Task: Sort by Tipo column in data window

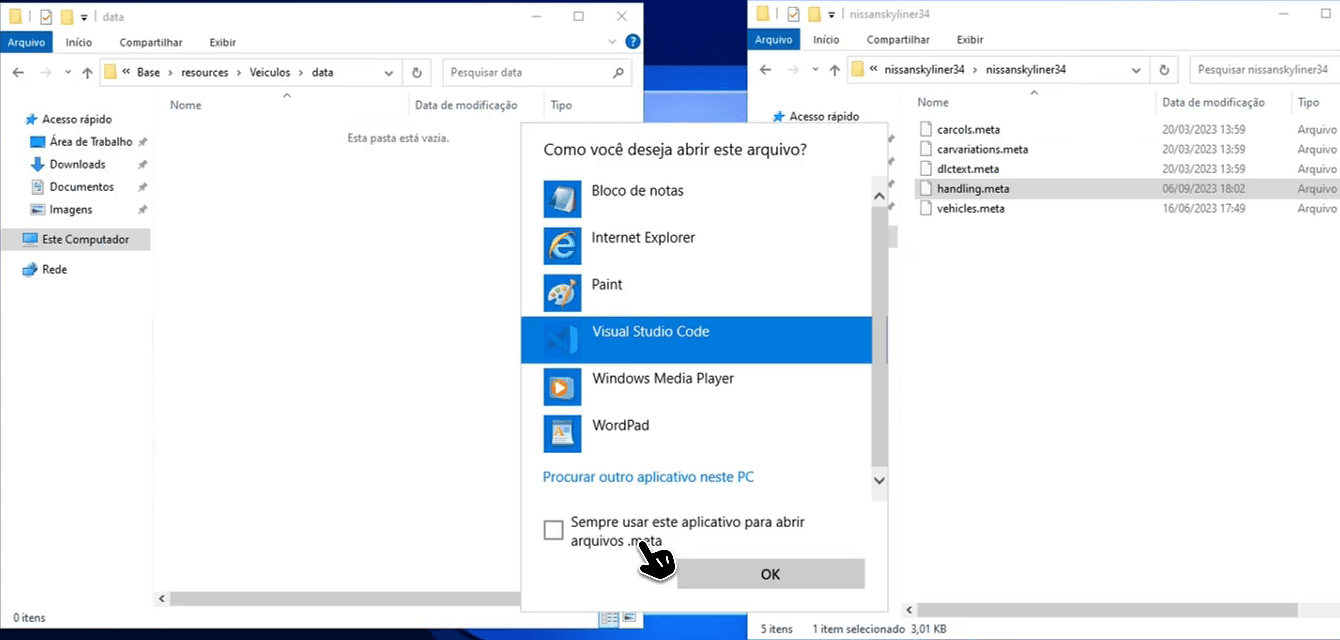Action: point(561,105)
